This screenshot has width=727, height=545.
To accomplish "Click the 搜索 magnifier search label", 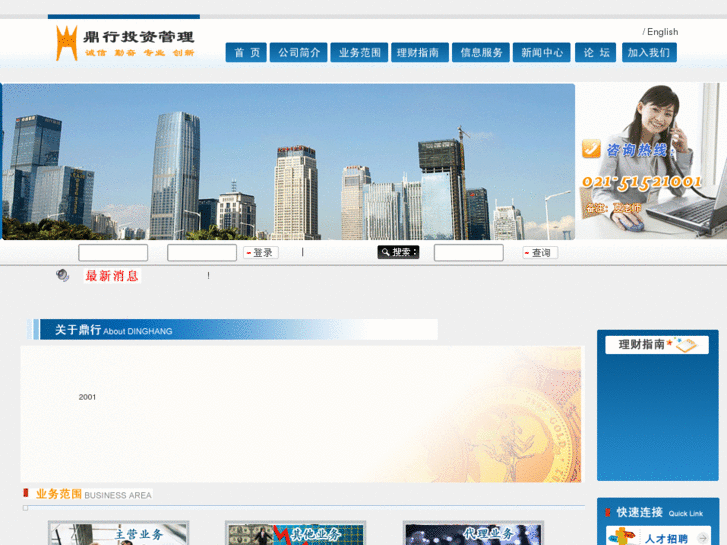I will coord(398,252).
